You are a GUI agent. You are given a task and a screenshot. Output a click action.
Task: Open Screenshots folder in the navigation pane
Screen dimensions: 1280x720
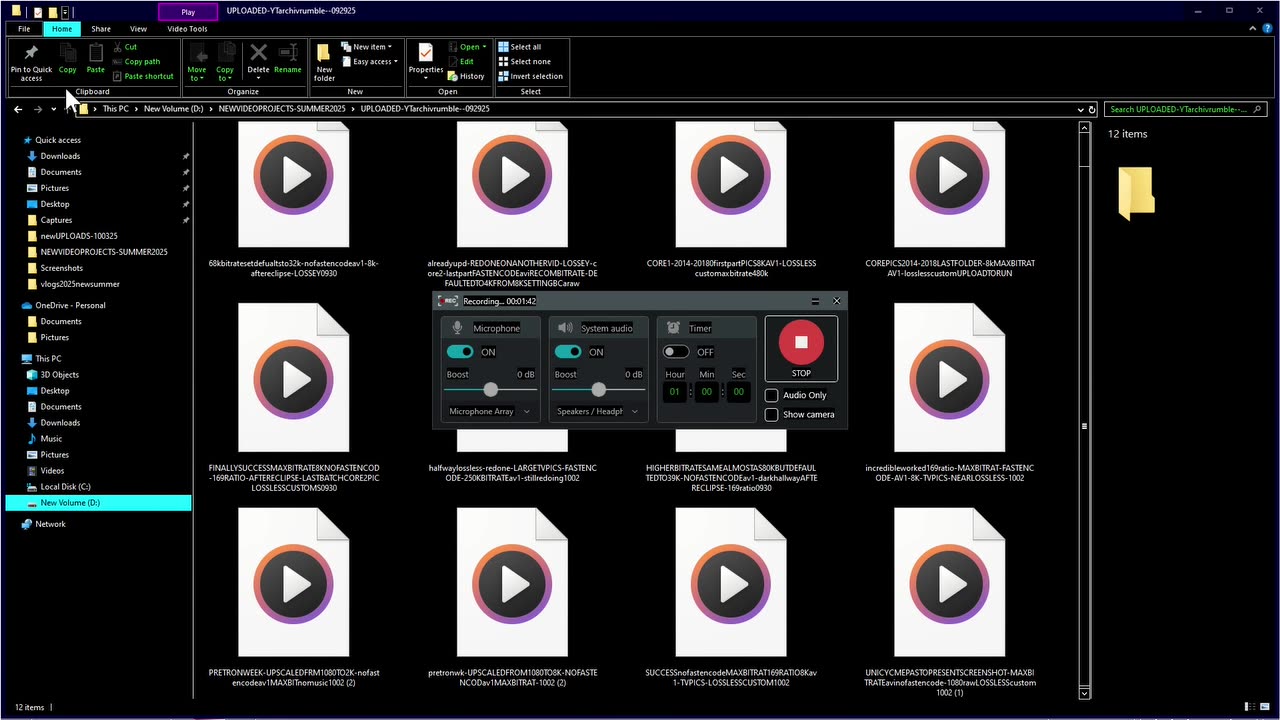pos(61,268)
